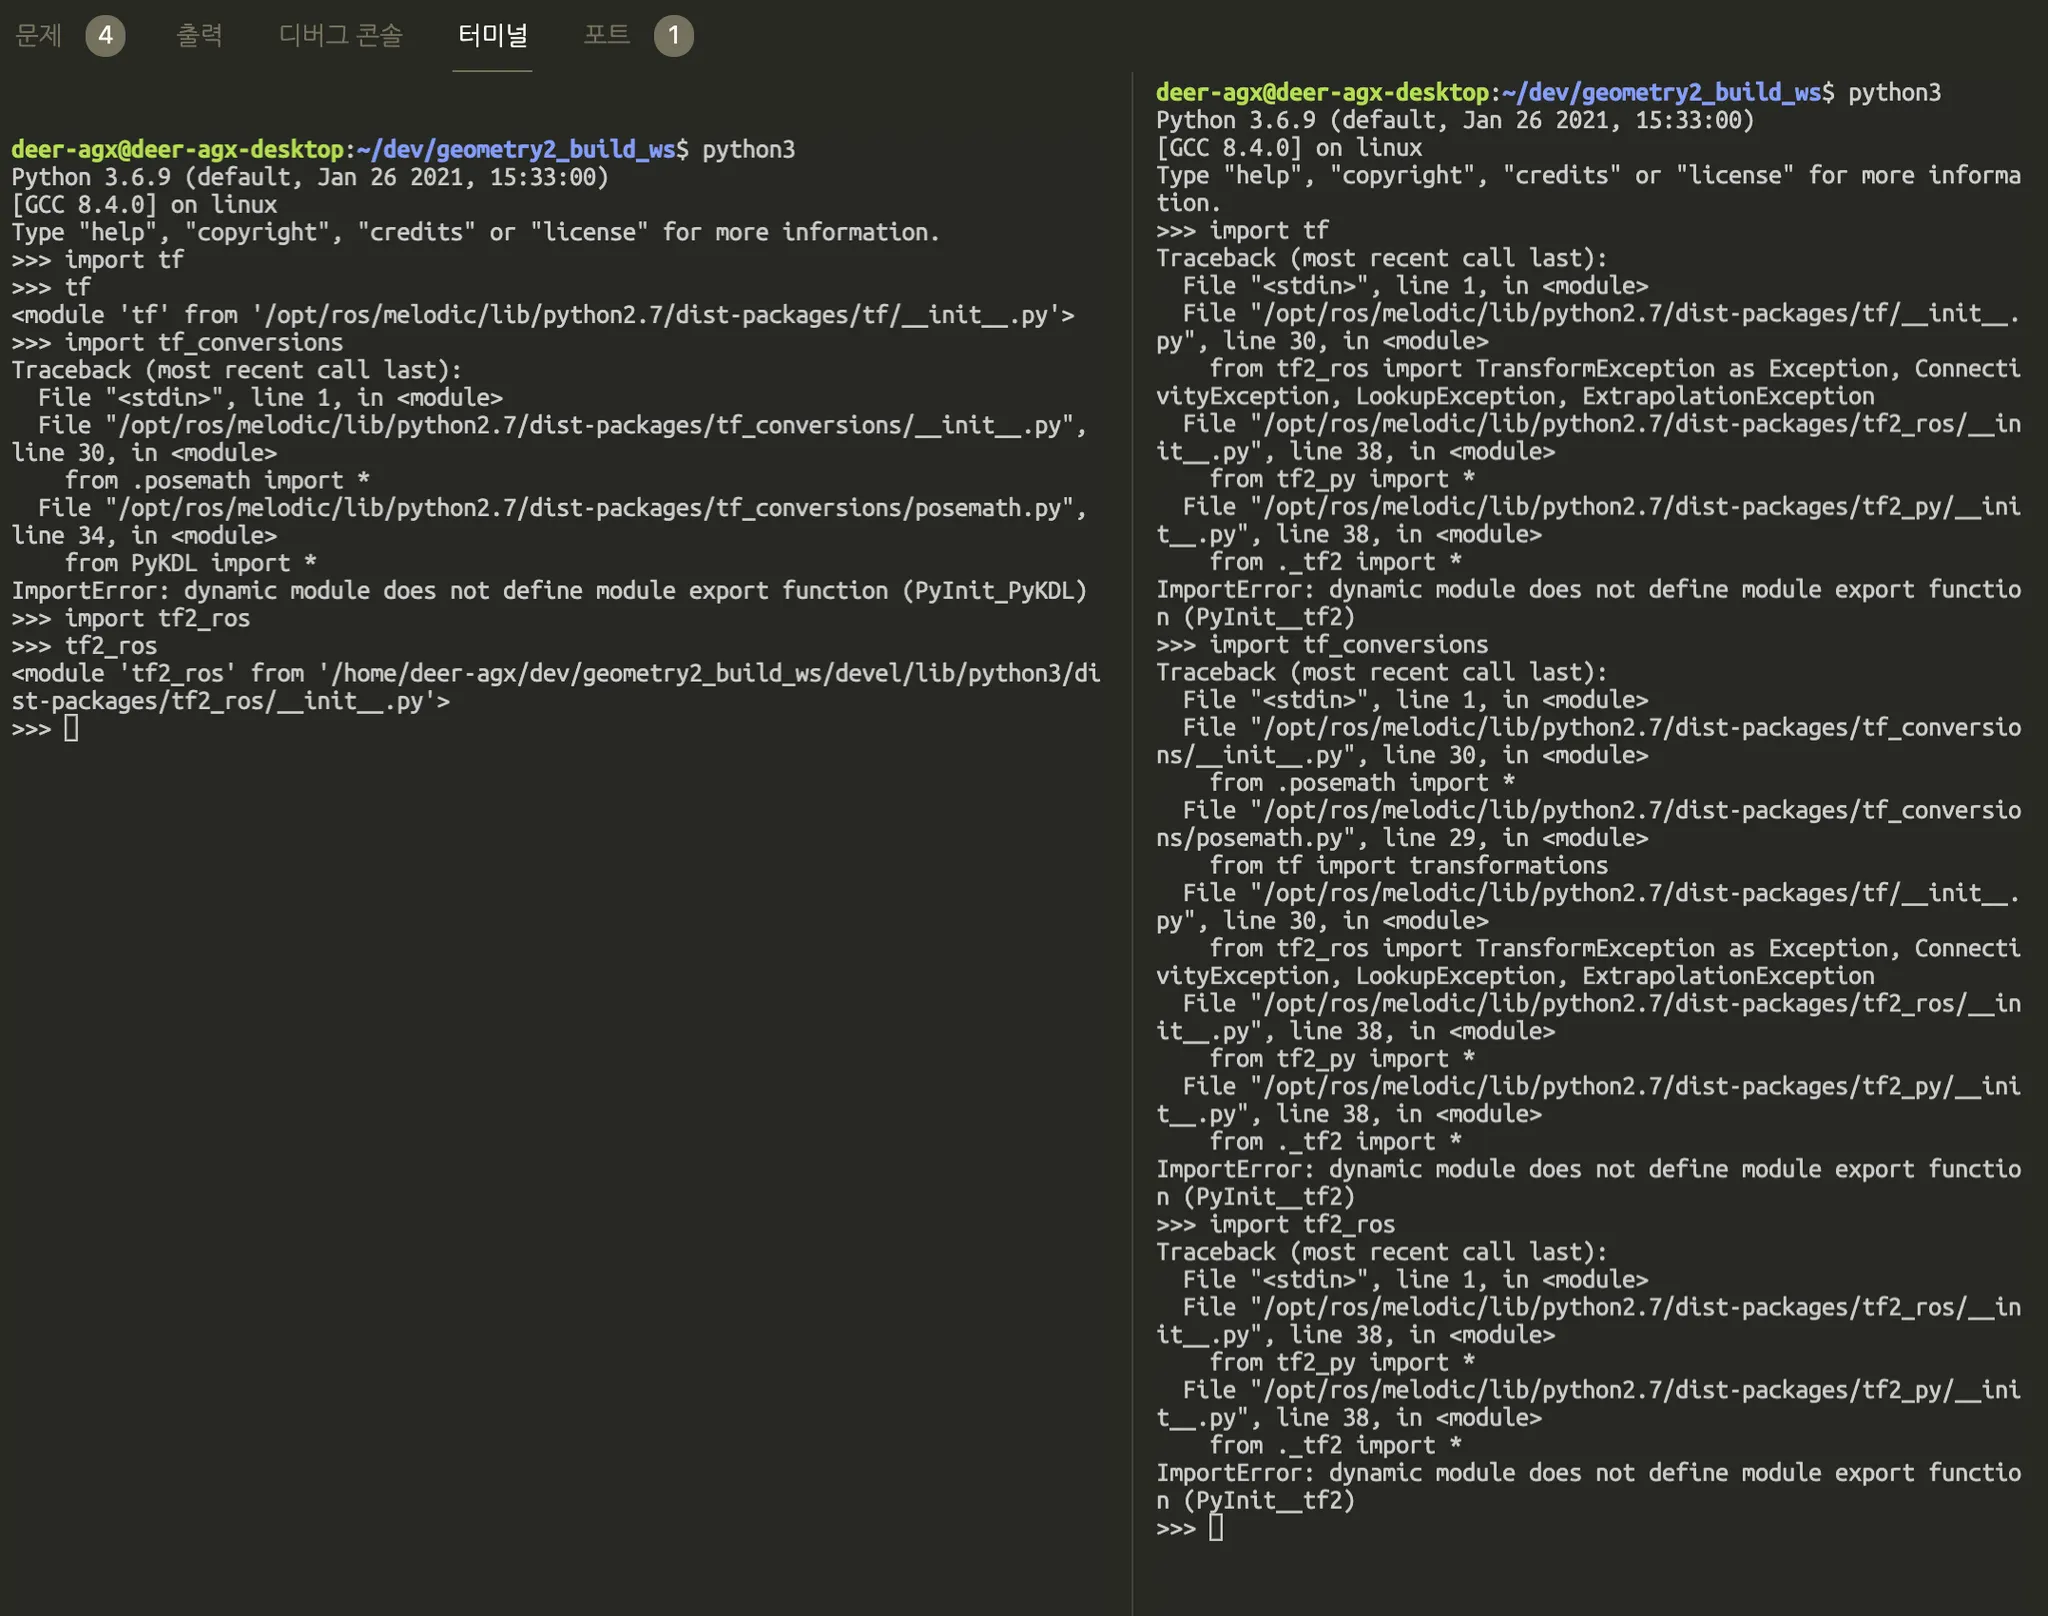Open the 문제 problems tab
The width and height of the screenshot is (2048, 1616).
coord(39,36)
